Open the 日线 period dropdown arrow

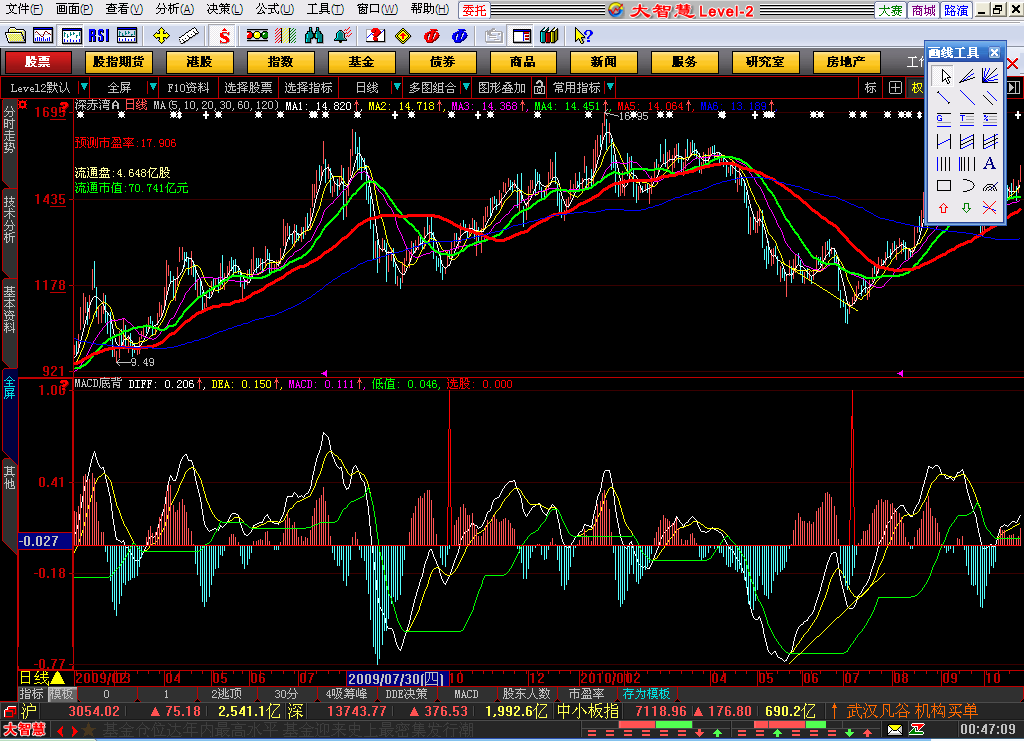395,87
